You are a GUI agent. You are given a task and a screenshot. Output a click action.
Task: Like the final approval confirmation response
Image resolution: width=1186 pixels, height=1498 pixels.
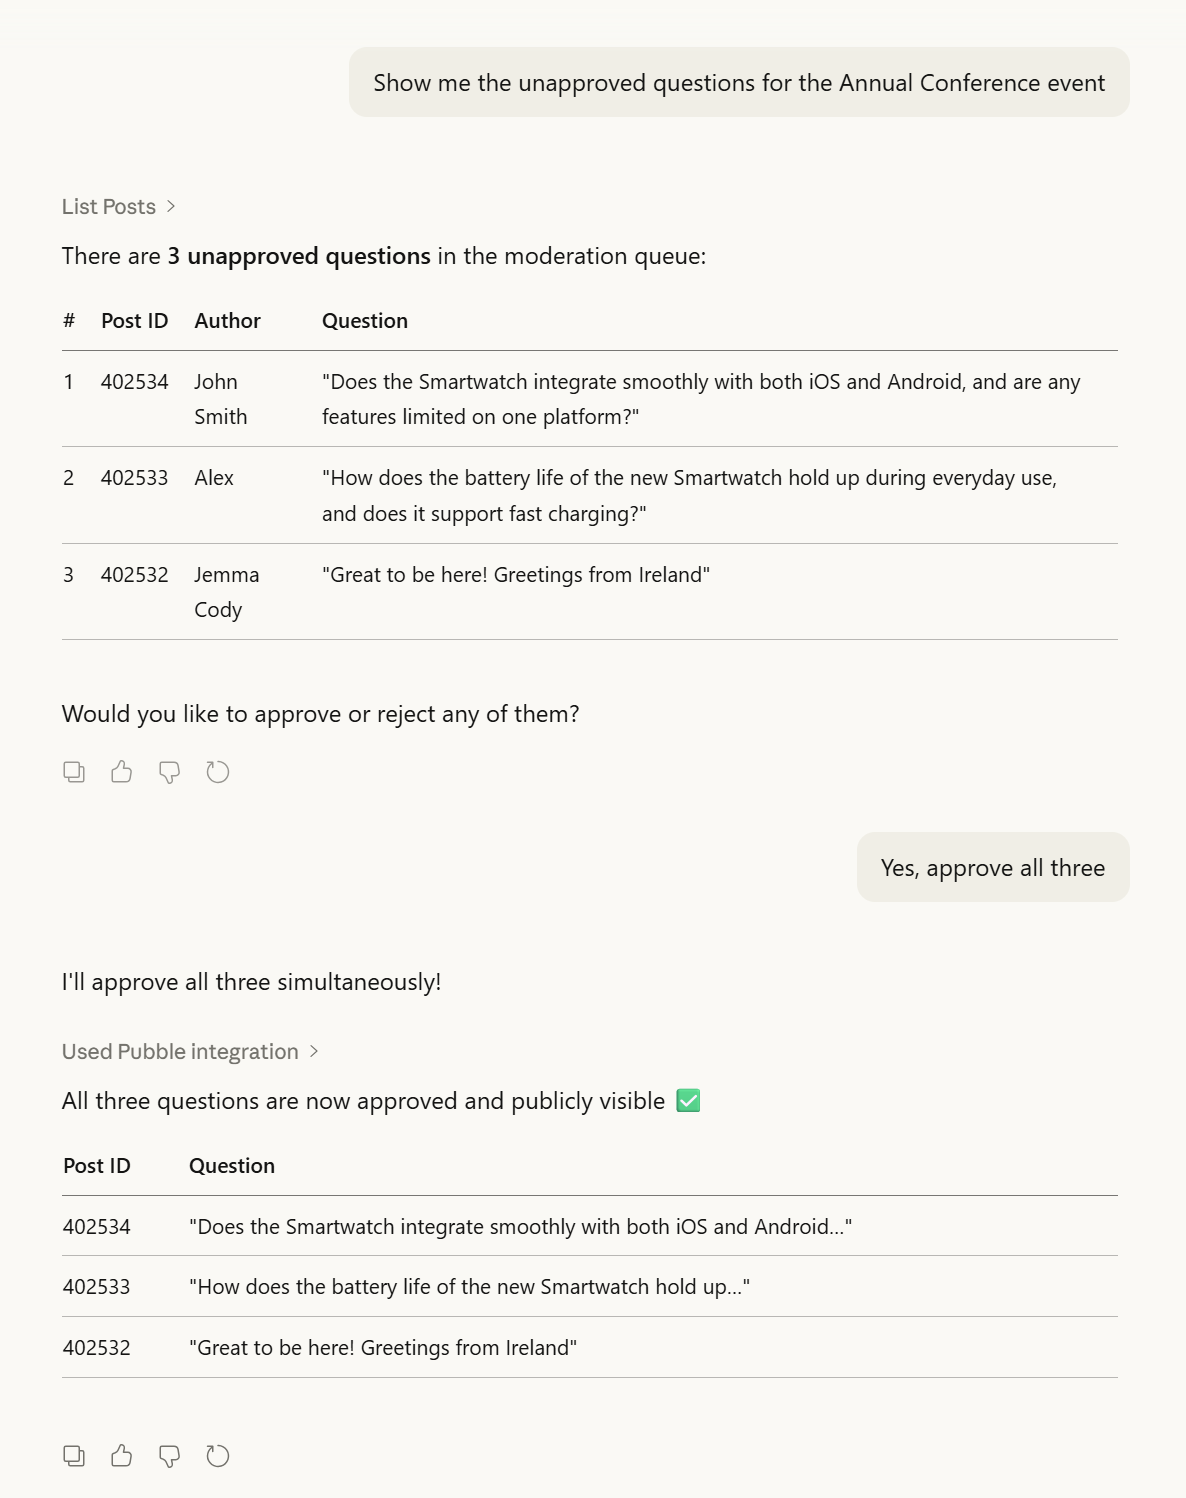pos(122,1456)
